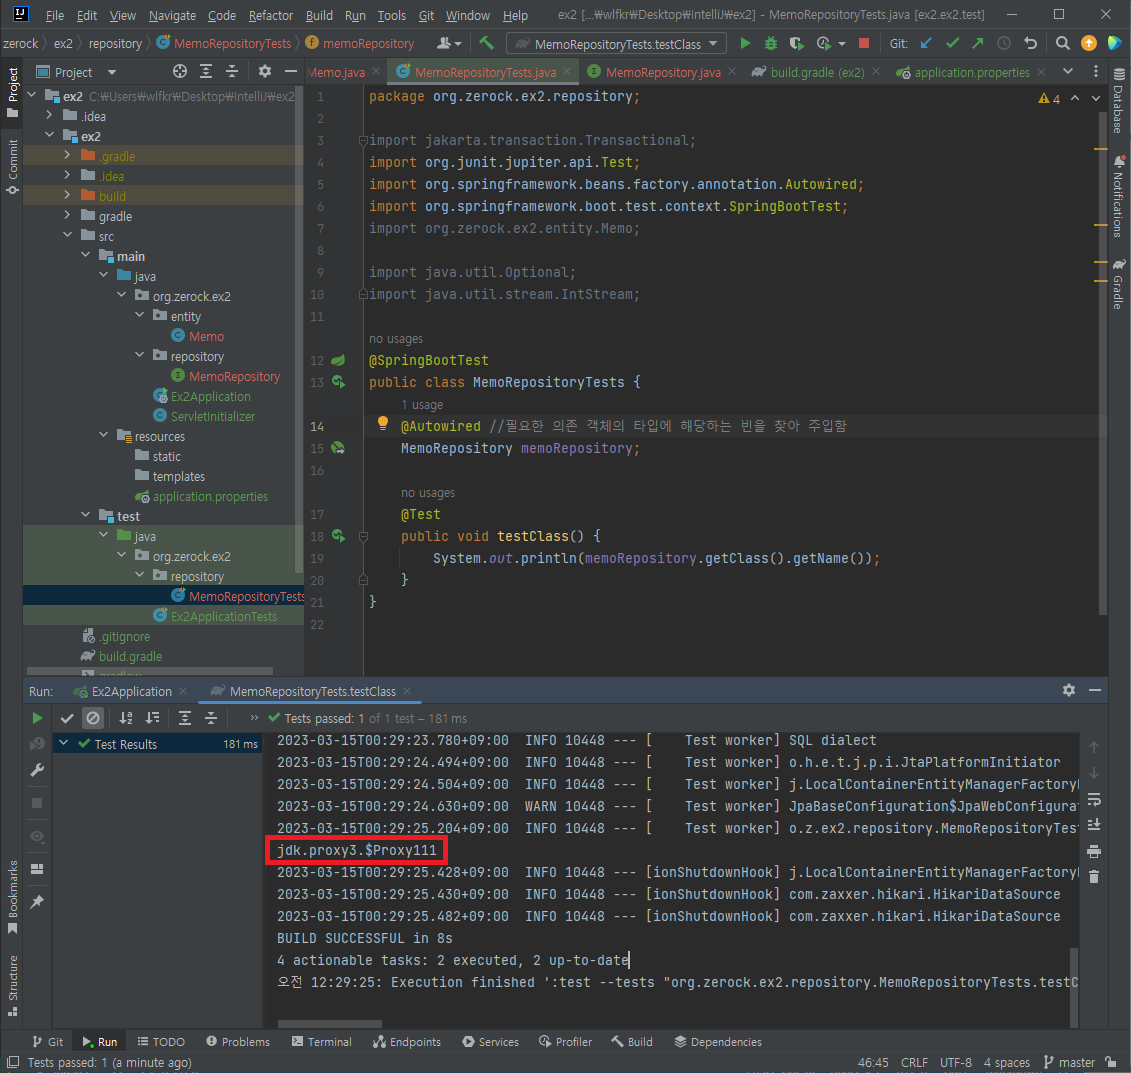The image size is (1131, 1073).
Task: Click console horizontal scrollbar thumb
Action: click(x=330, y=1023)
